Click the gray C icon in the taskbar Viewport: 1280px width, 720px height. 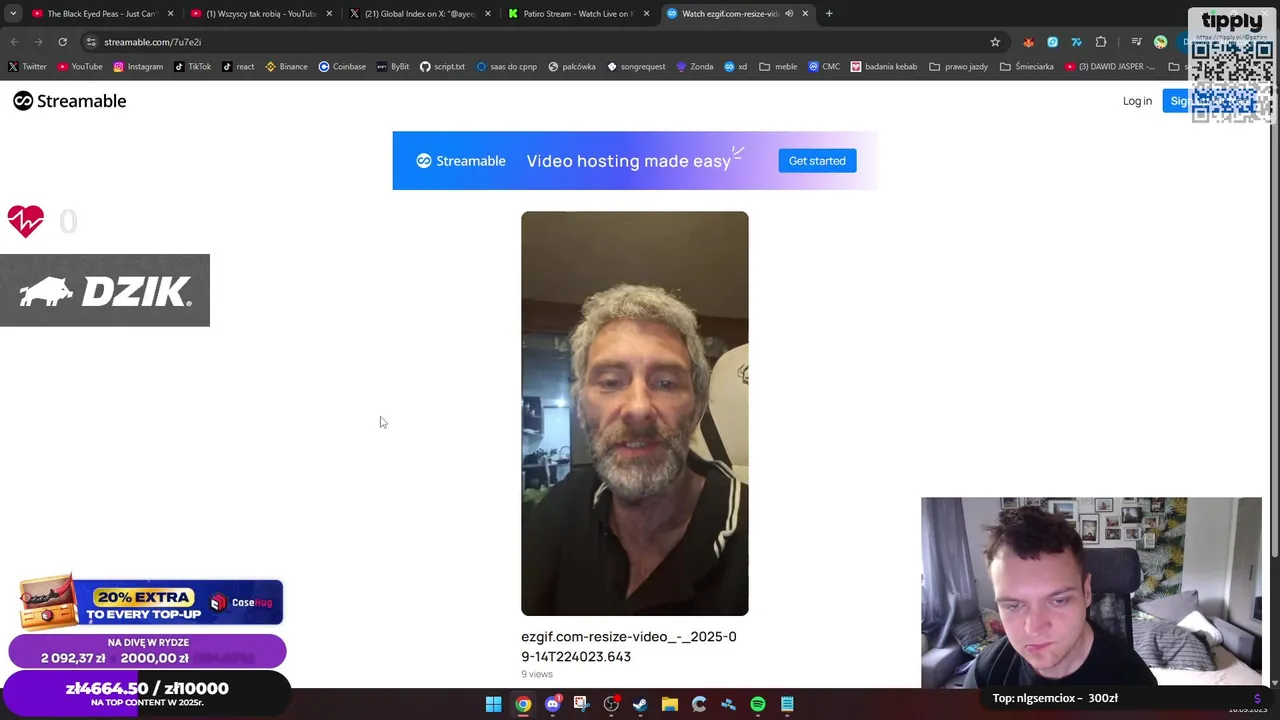click(x=699, y=704)
